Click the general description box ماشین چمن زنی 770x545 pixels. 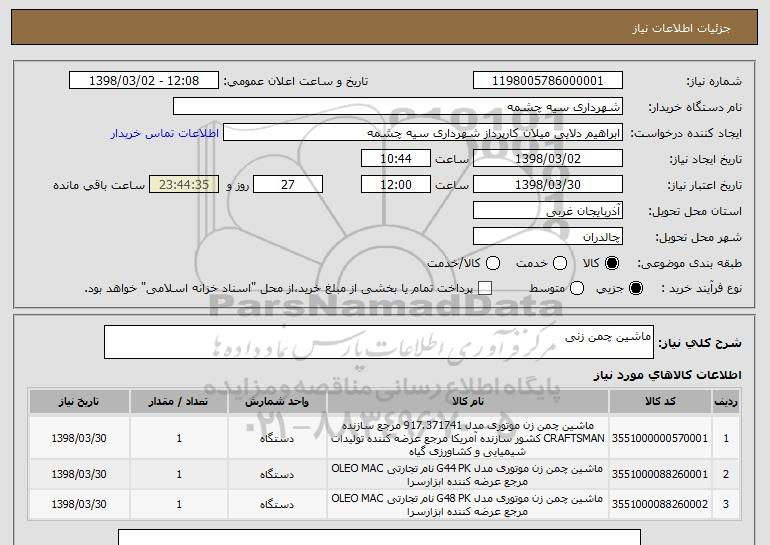tap(379, 342)
